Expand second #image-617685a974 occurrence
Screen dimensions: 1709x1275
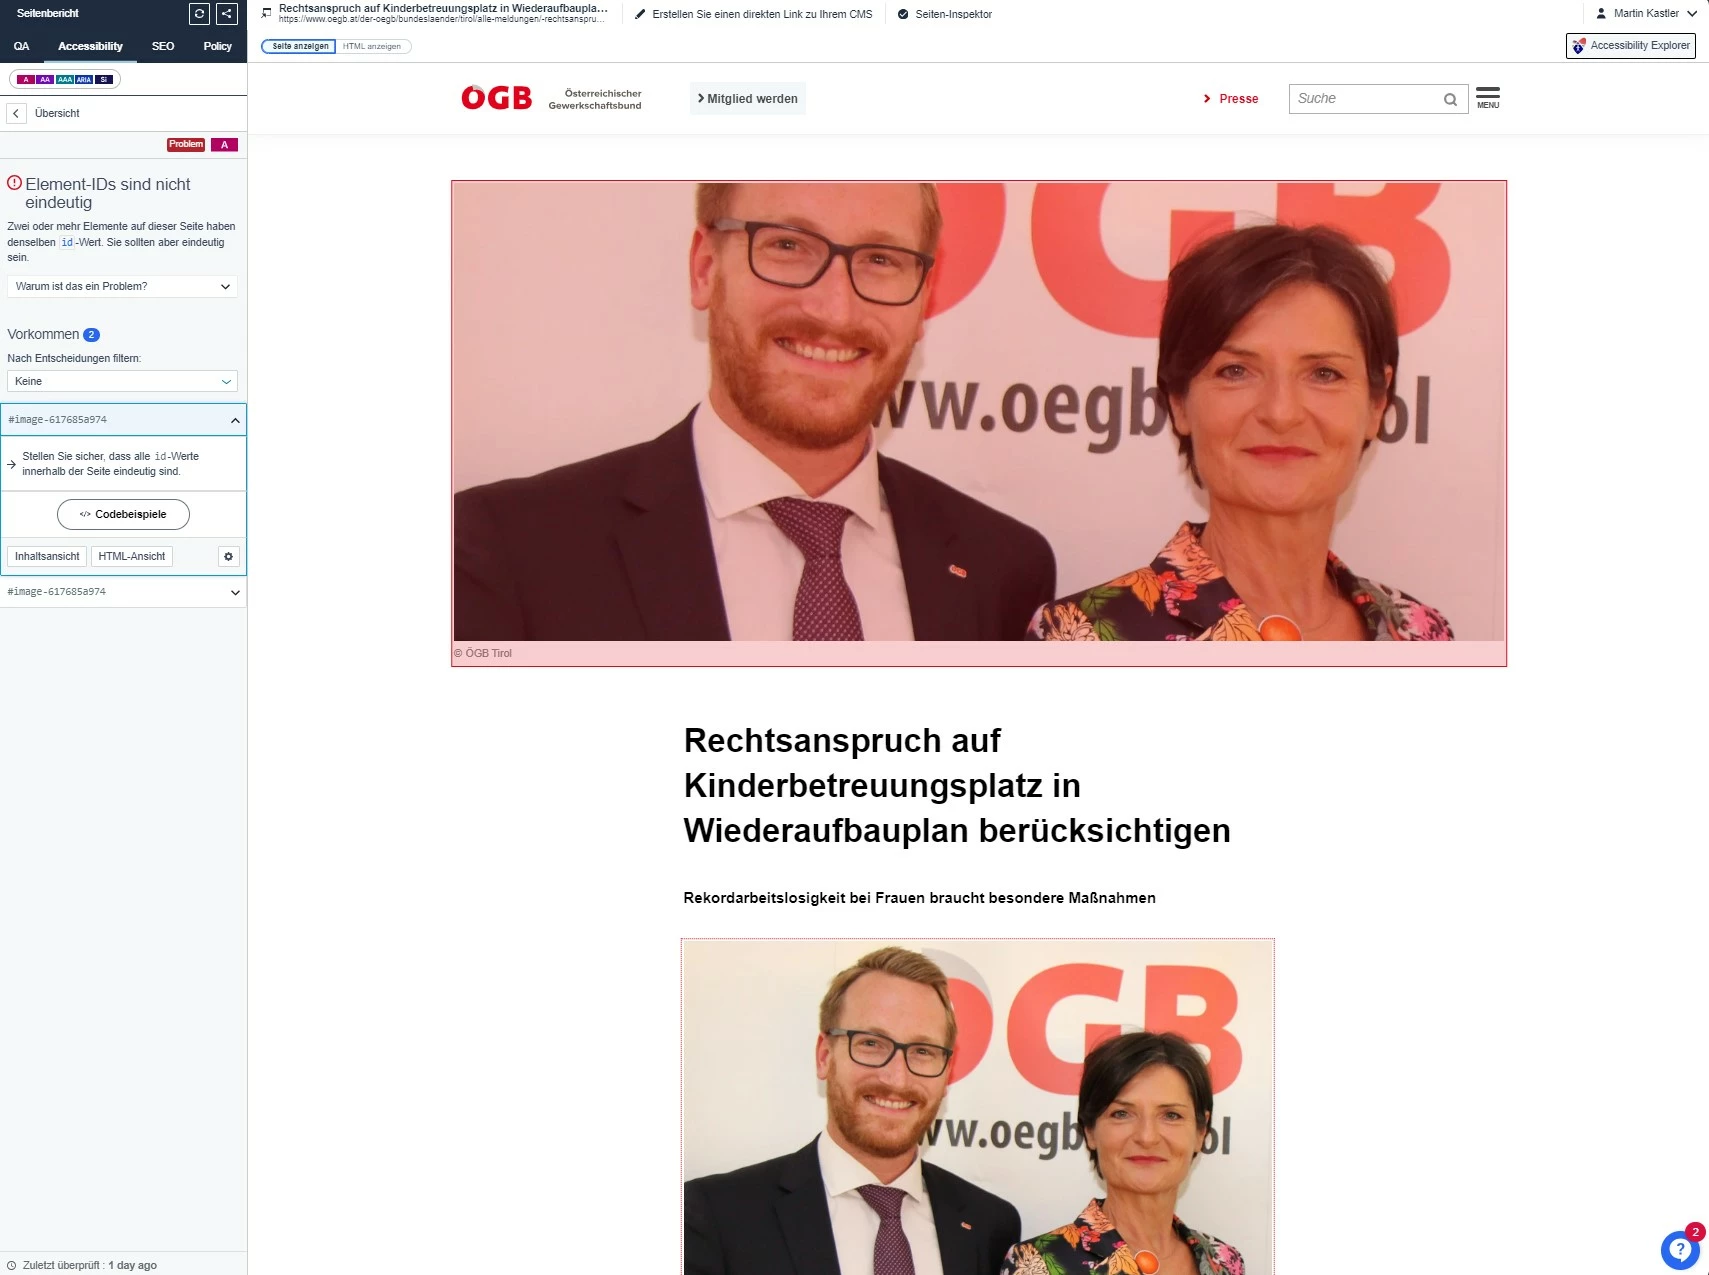[x=123, y=592]
